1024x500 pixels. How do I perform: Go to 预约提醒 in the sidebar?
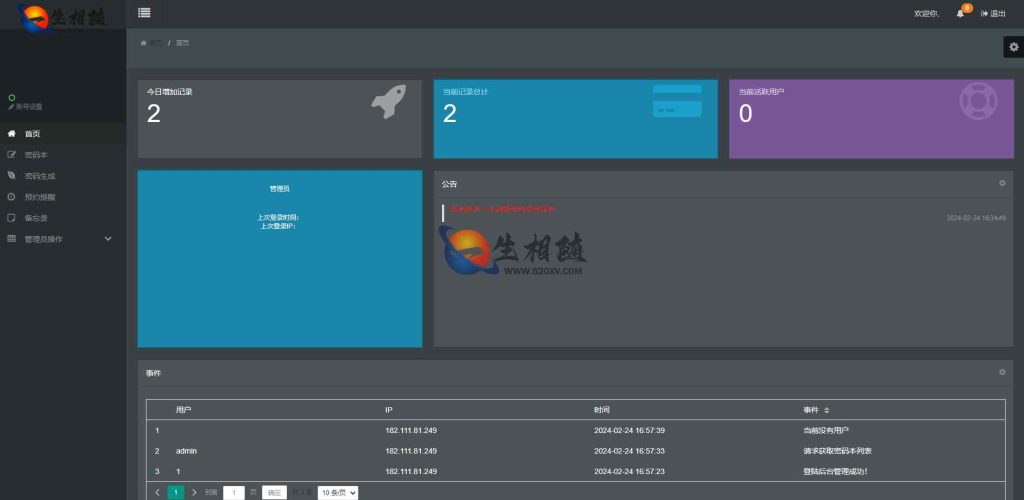pyautogui.click(x=39, y=197)
